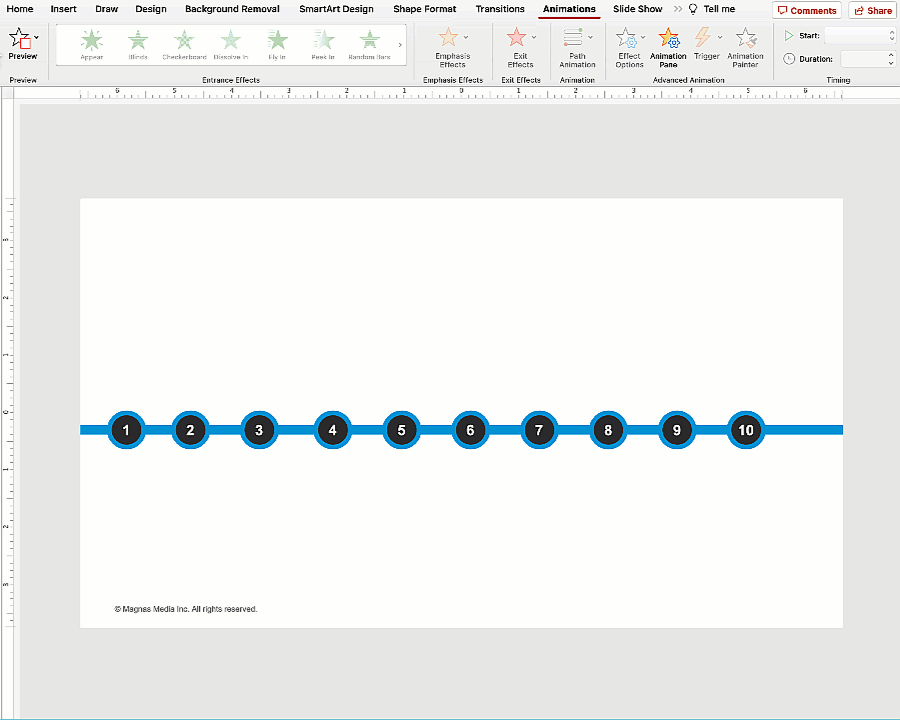The image size is (900, 720).
Task: Apply the Checkerboard entrance effect
Action: [x=184, y=45]
